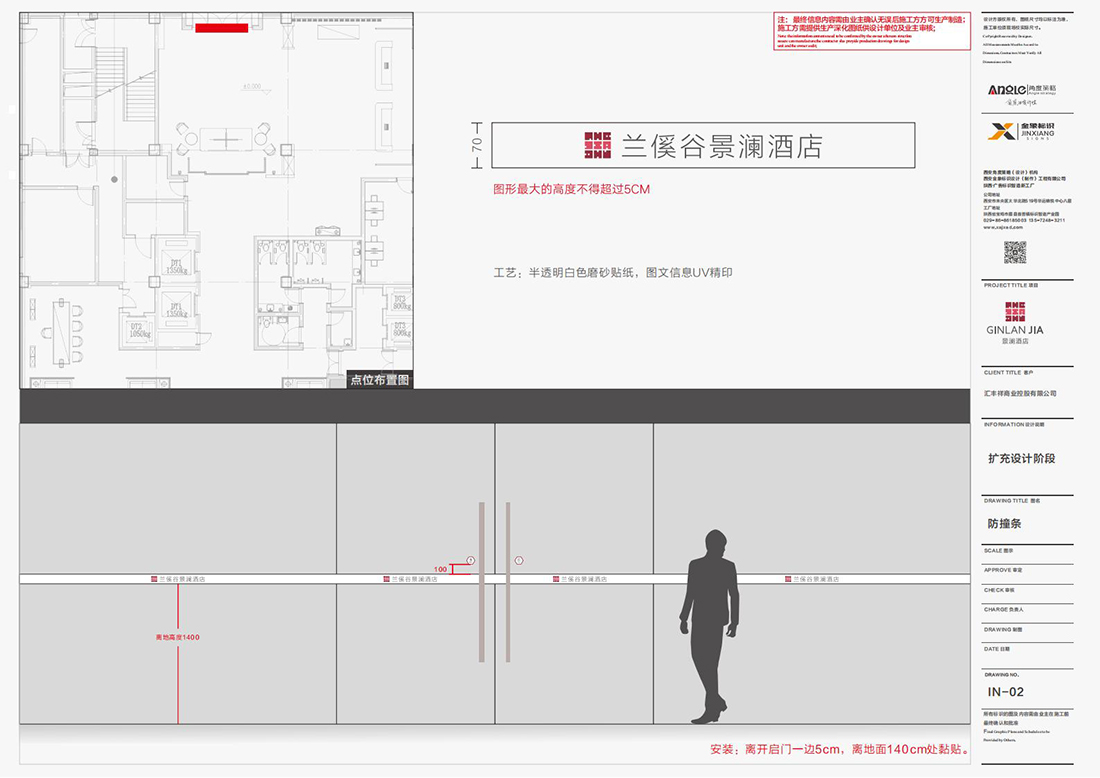Screen dimensions: 1100x778
Task: Click the IN-02 drawing number
Action: pyautogui.click(x=1005, y=692)
